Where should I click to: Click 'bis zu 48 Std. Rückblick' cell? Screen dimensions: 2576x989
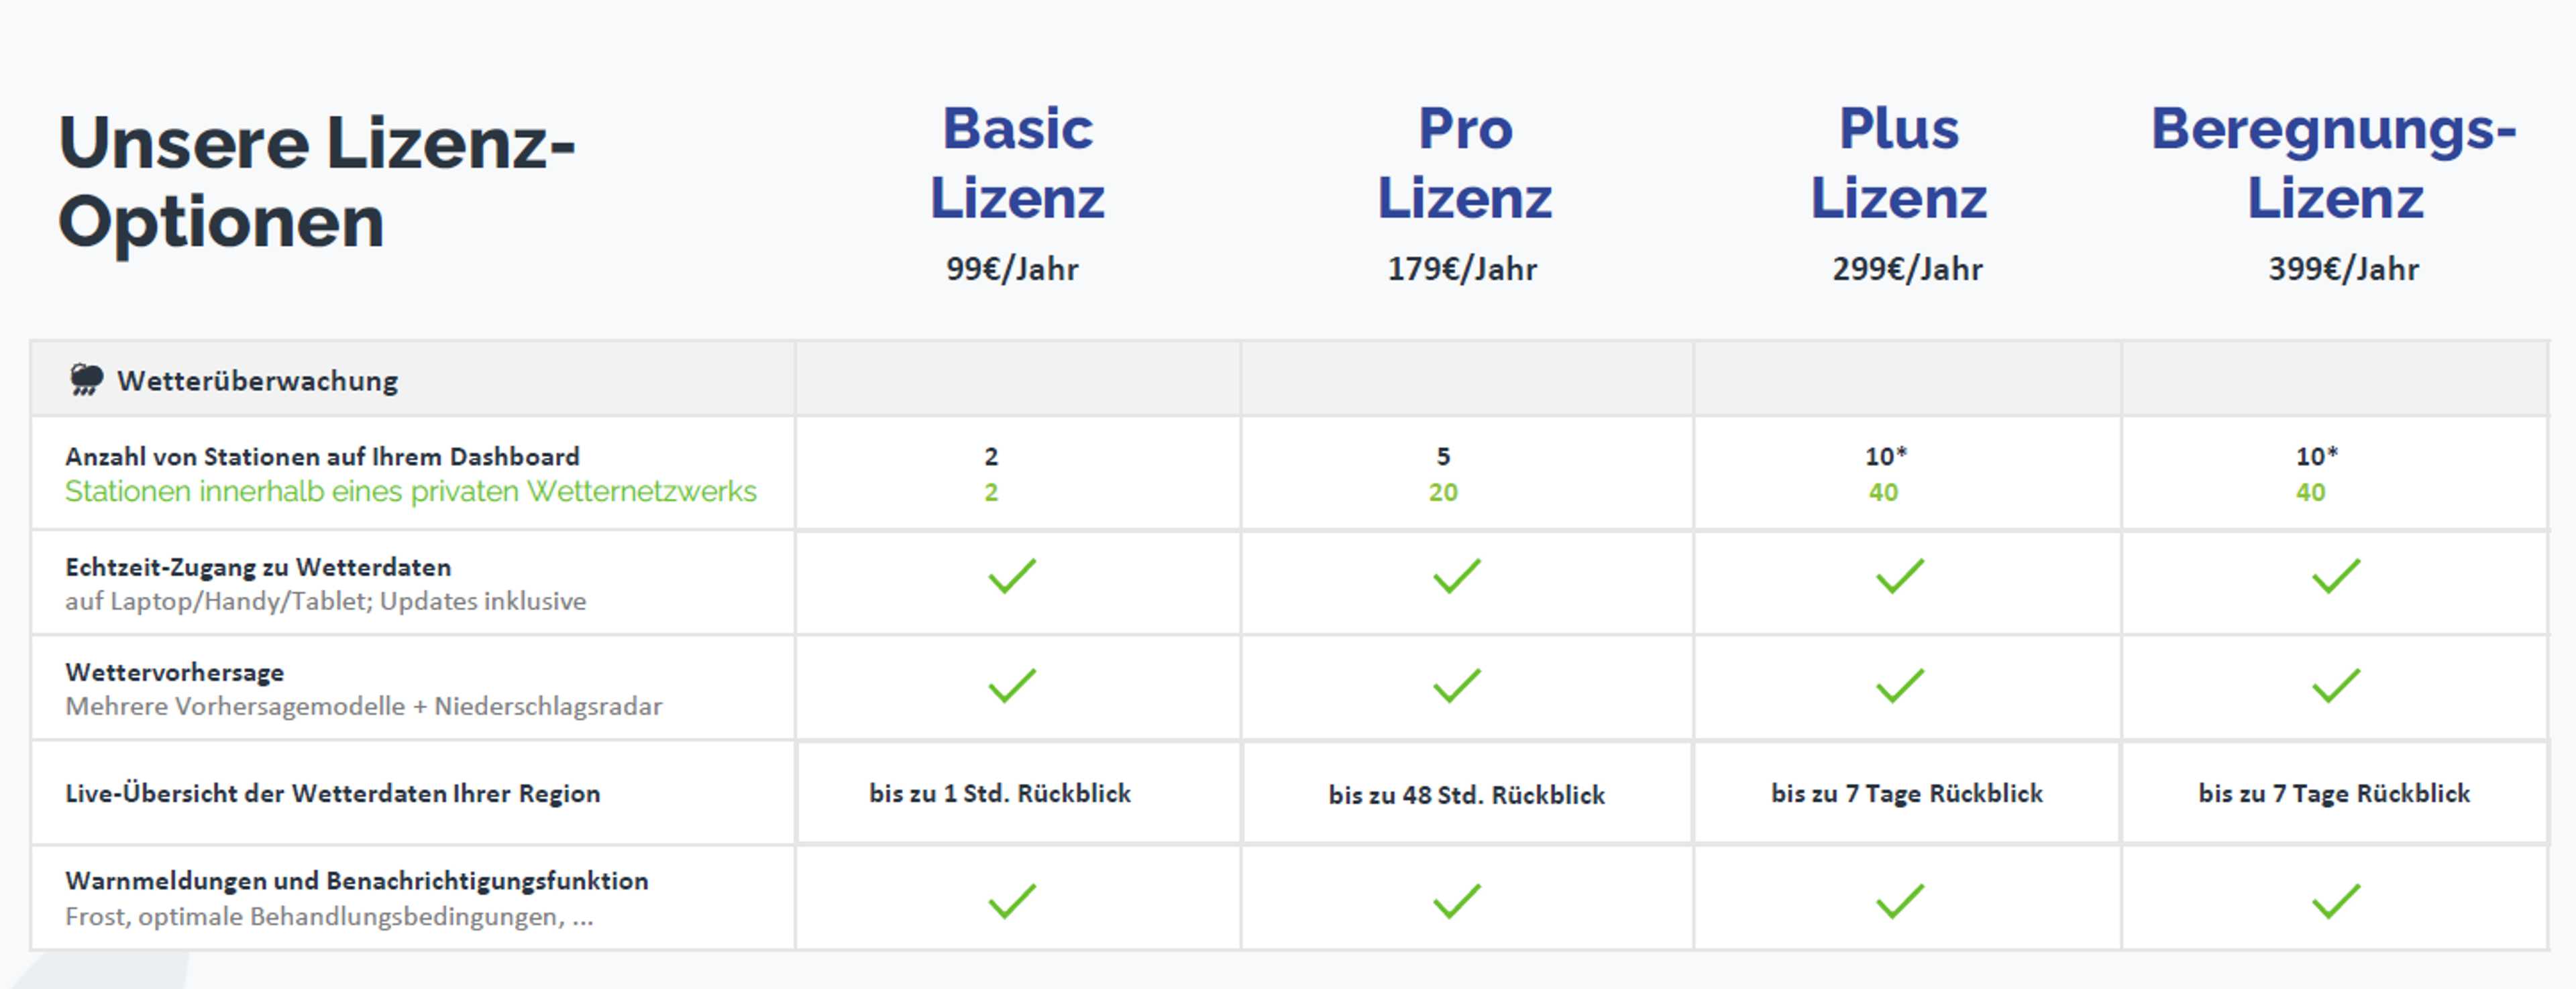click(1466, 795)
